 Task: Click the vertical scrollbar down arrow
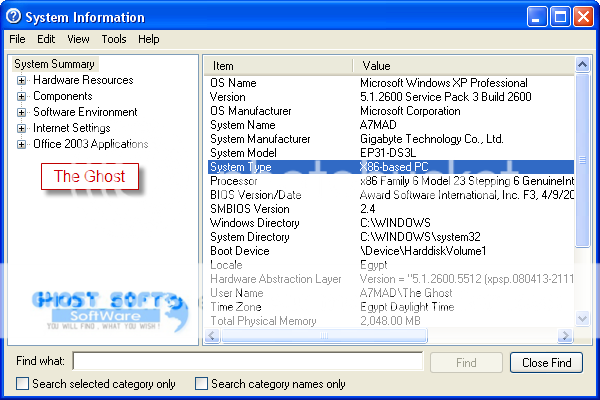582,318
